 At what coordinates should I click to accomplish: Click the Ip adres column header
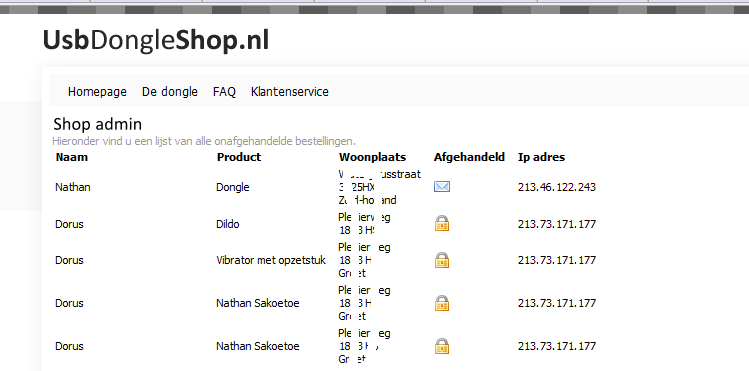[541, 157]
